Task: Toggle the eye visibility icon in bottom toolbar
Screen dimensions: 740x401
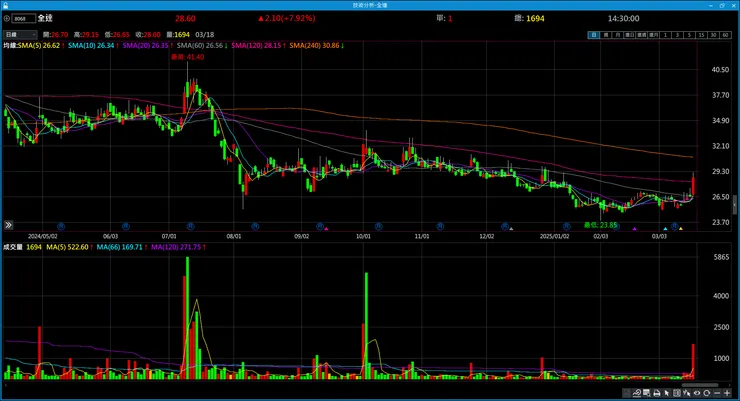Action: point(697,393)
